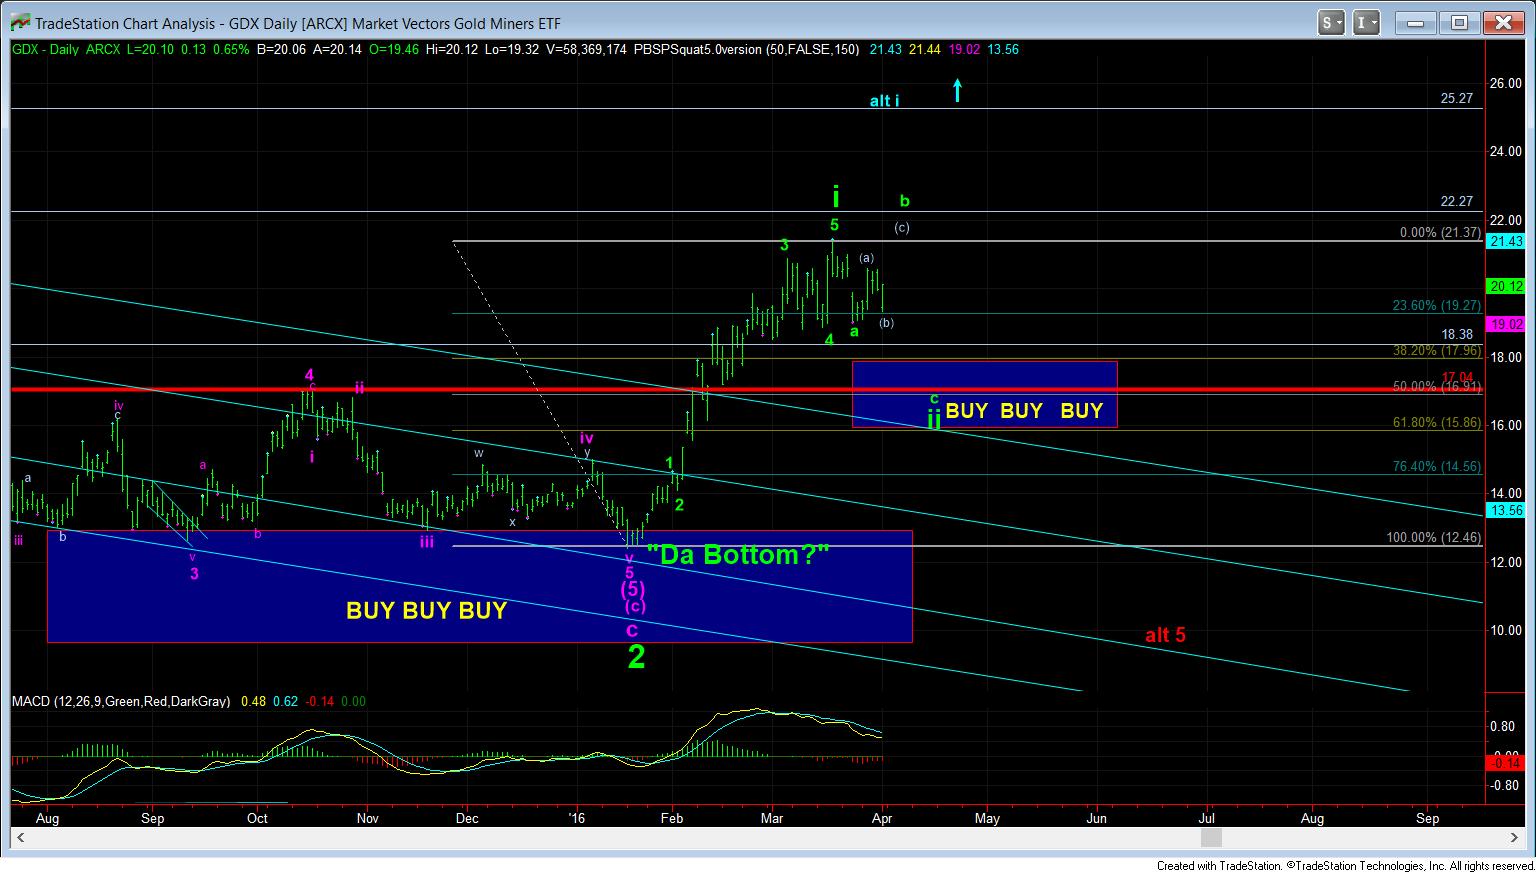Click the 22.27 horizontal line label
This screenshot has width=1536, height=872.
1457,201
